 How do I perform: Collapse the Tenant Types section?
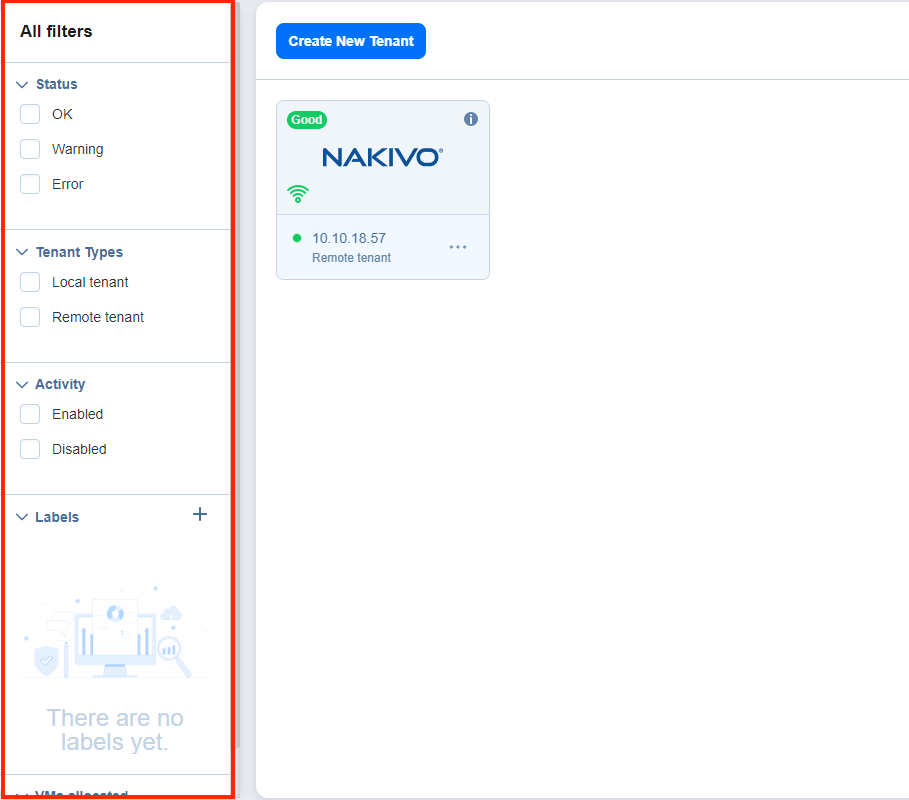pyautogui.click(x=22, y=253)
